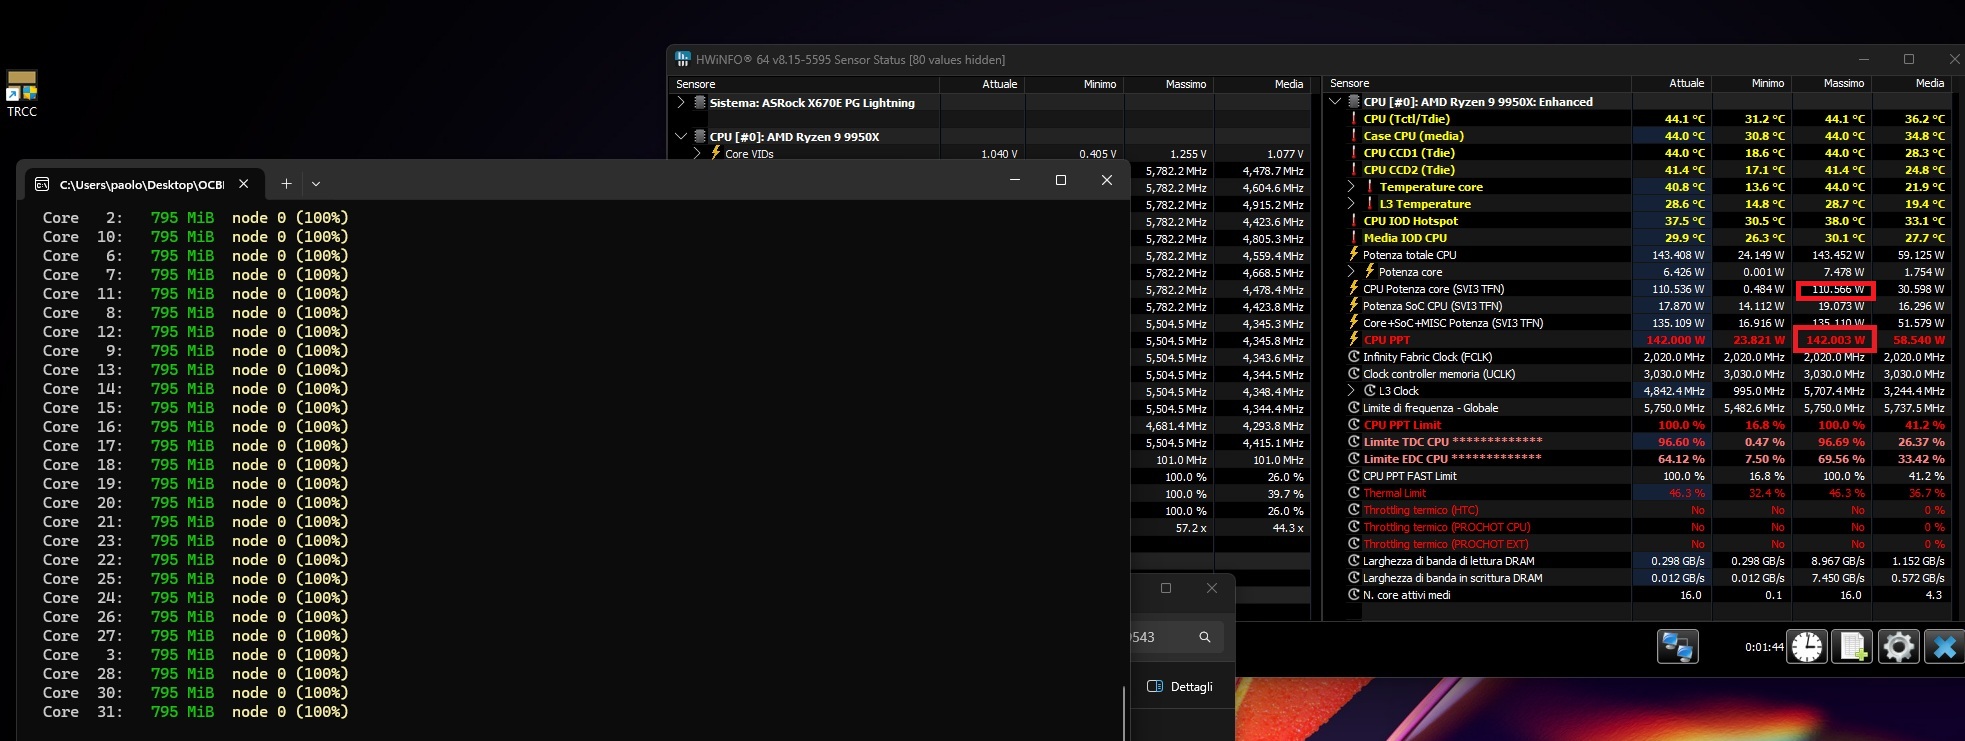Viewport: 1965px width, 741px height.
Task: Expand Potenza core subtree
Action: [1351, 272]
